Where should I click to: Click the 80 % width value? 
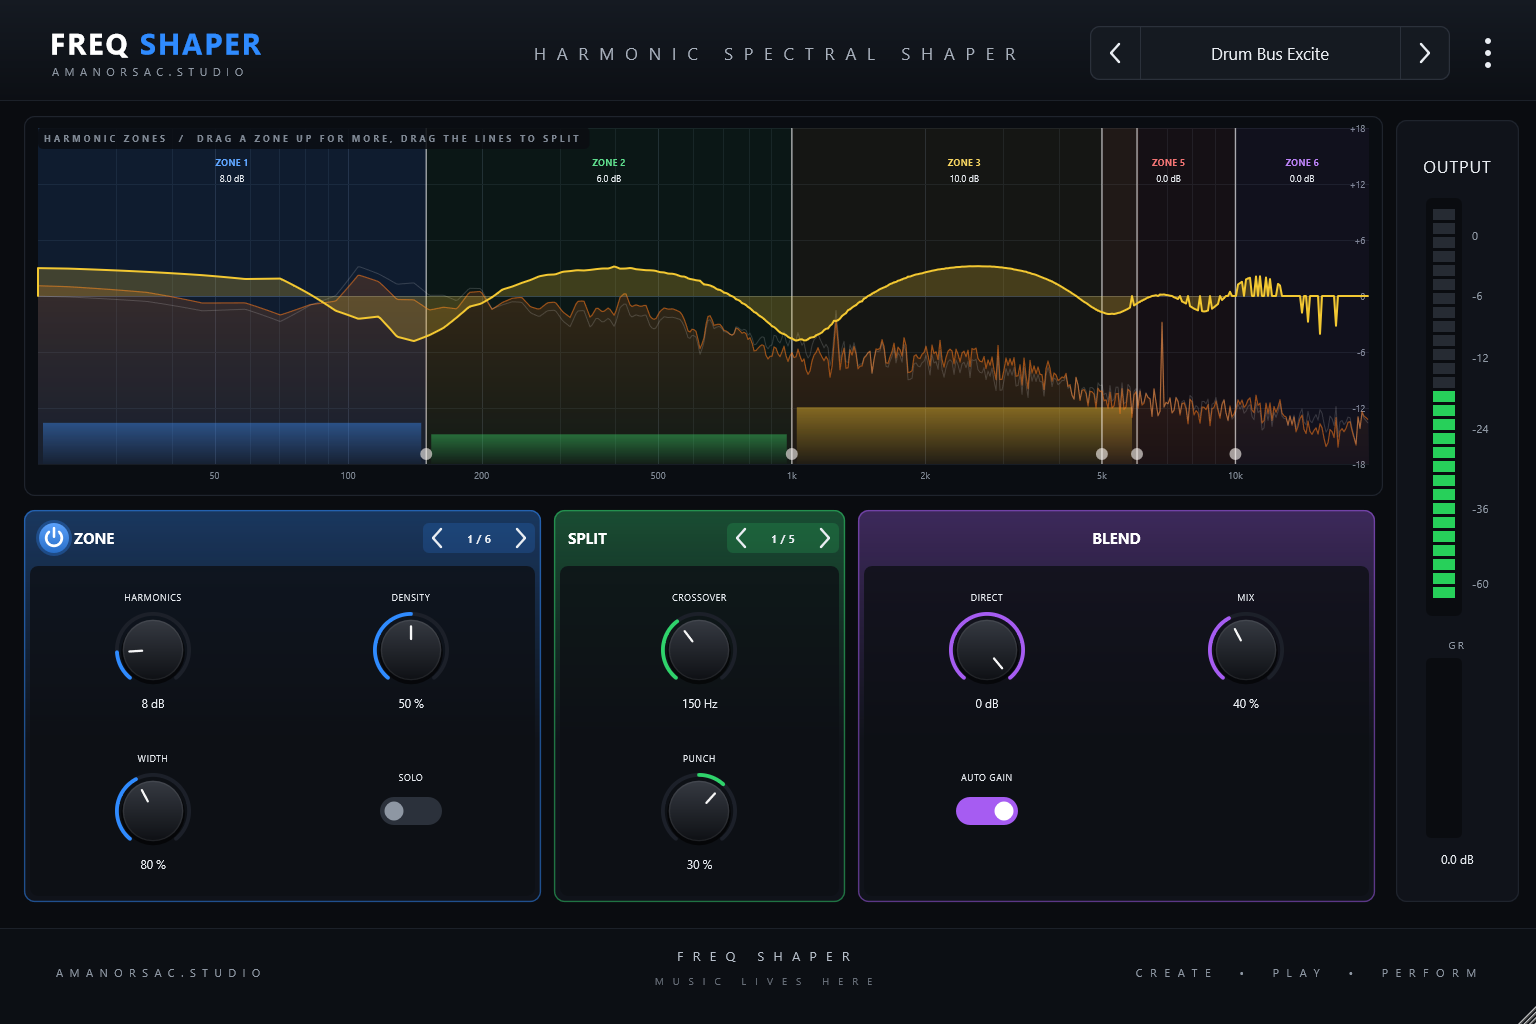pyautogui.click(x=153, y=865)
